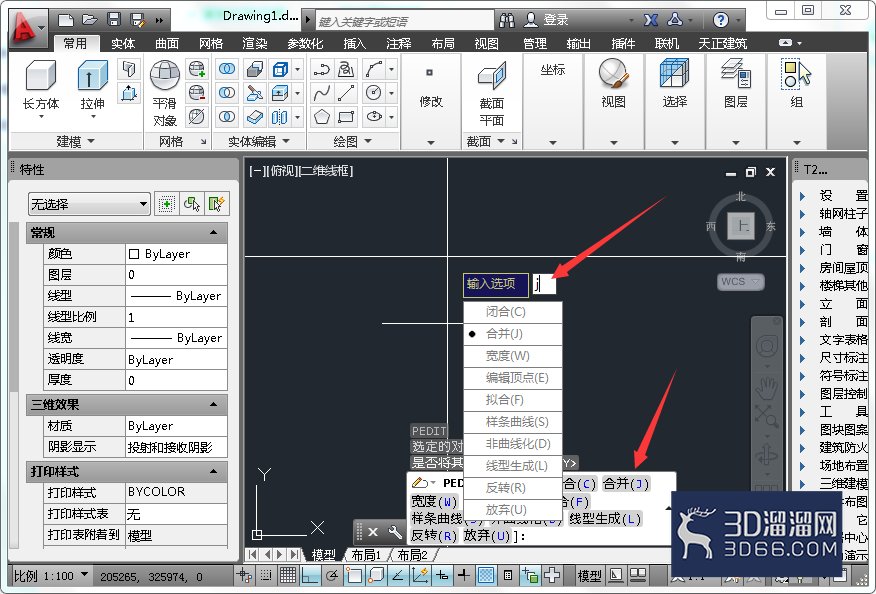Image resolution: width=876 pixels, height=594 pixels.
Task: Click the Smooth Object (平滑对象) mesh icon
Action: pos(165,75)
